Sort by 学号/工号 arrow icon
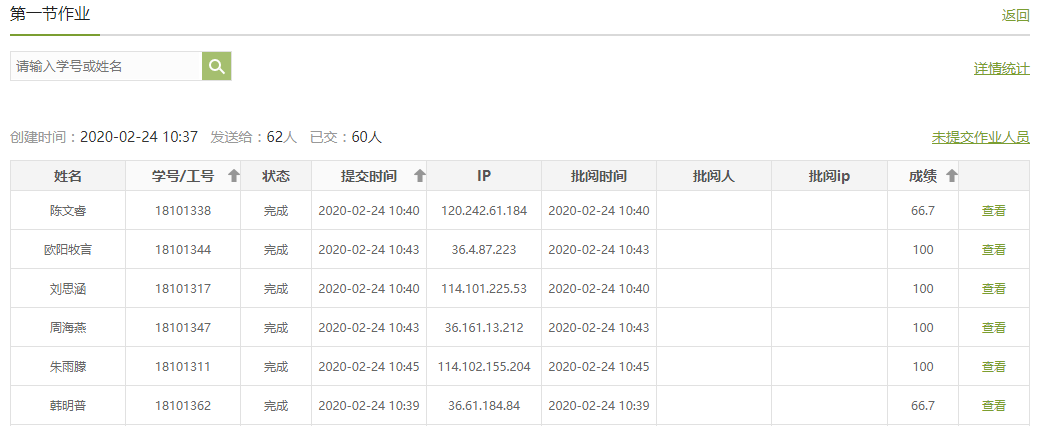 (x=234, y=176)
